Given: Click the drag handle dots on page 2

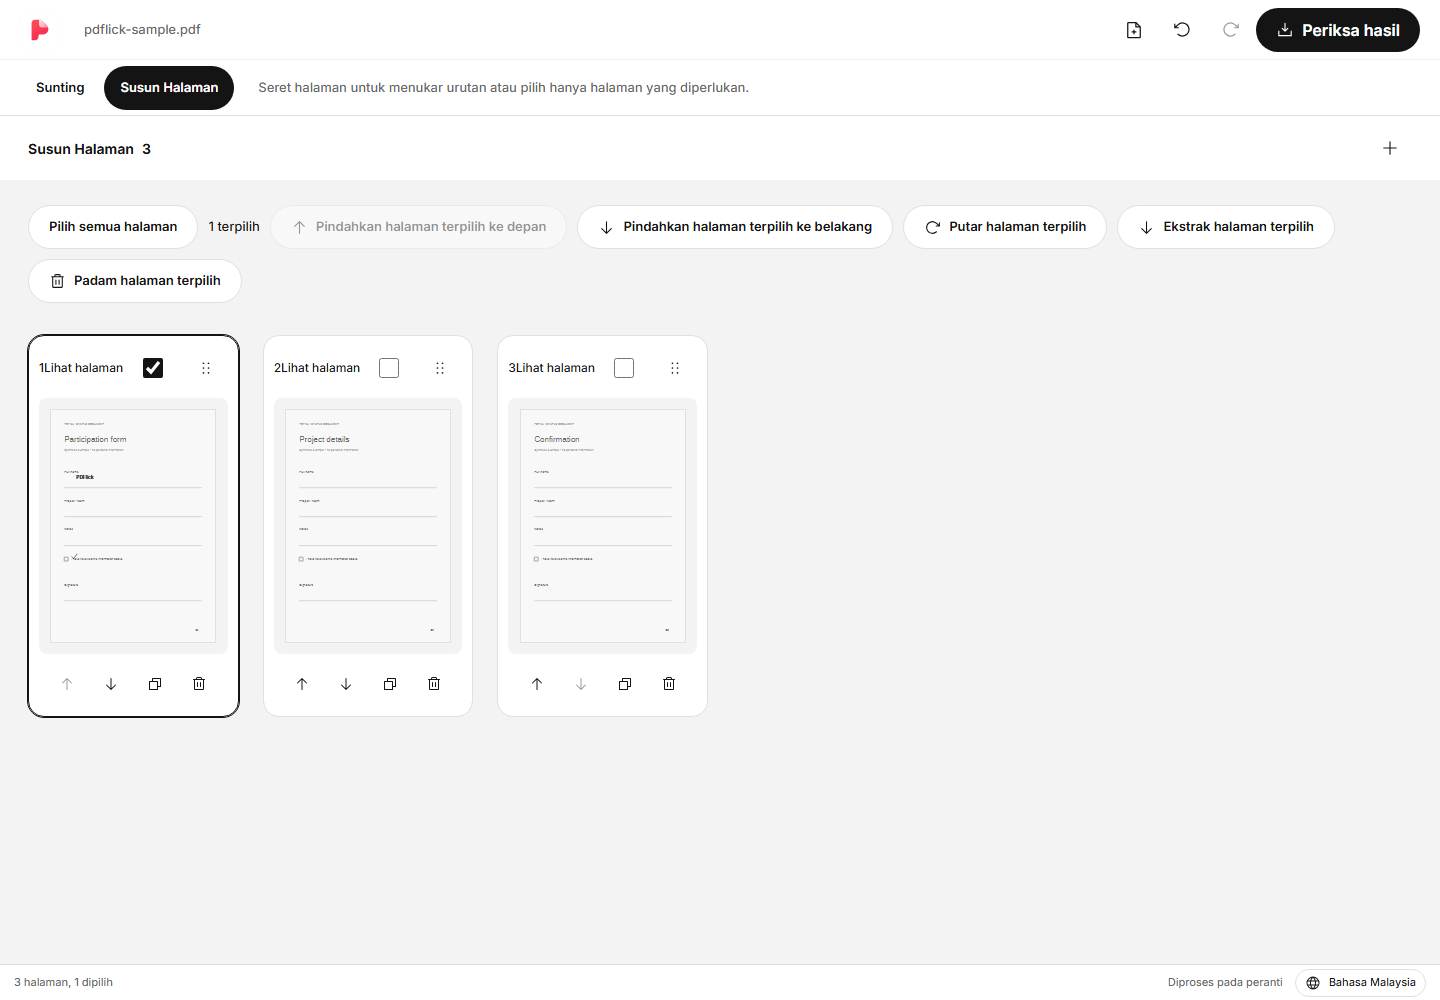Looking at the screenshot, I should click(440, 368).
